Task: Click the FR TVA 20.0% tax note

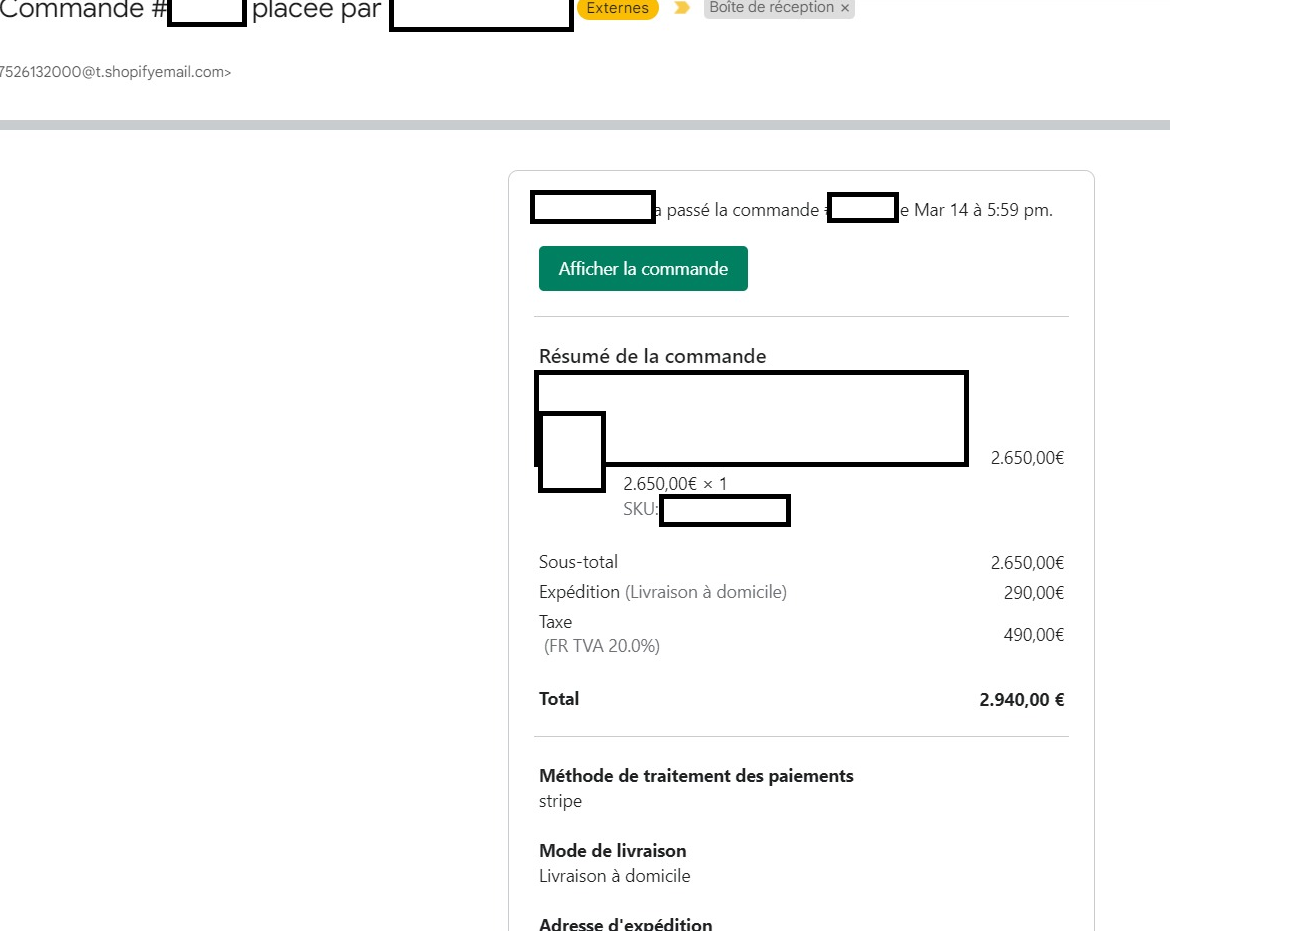Action: tap(602, 646)
